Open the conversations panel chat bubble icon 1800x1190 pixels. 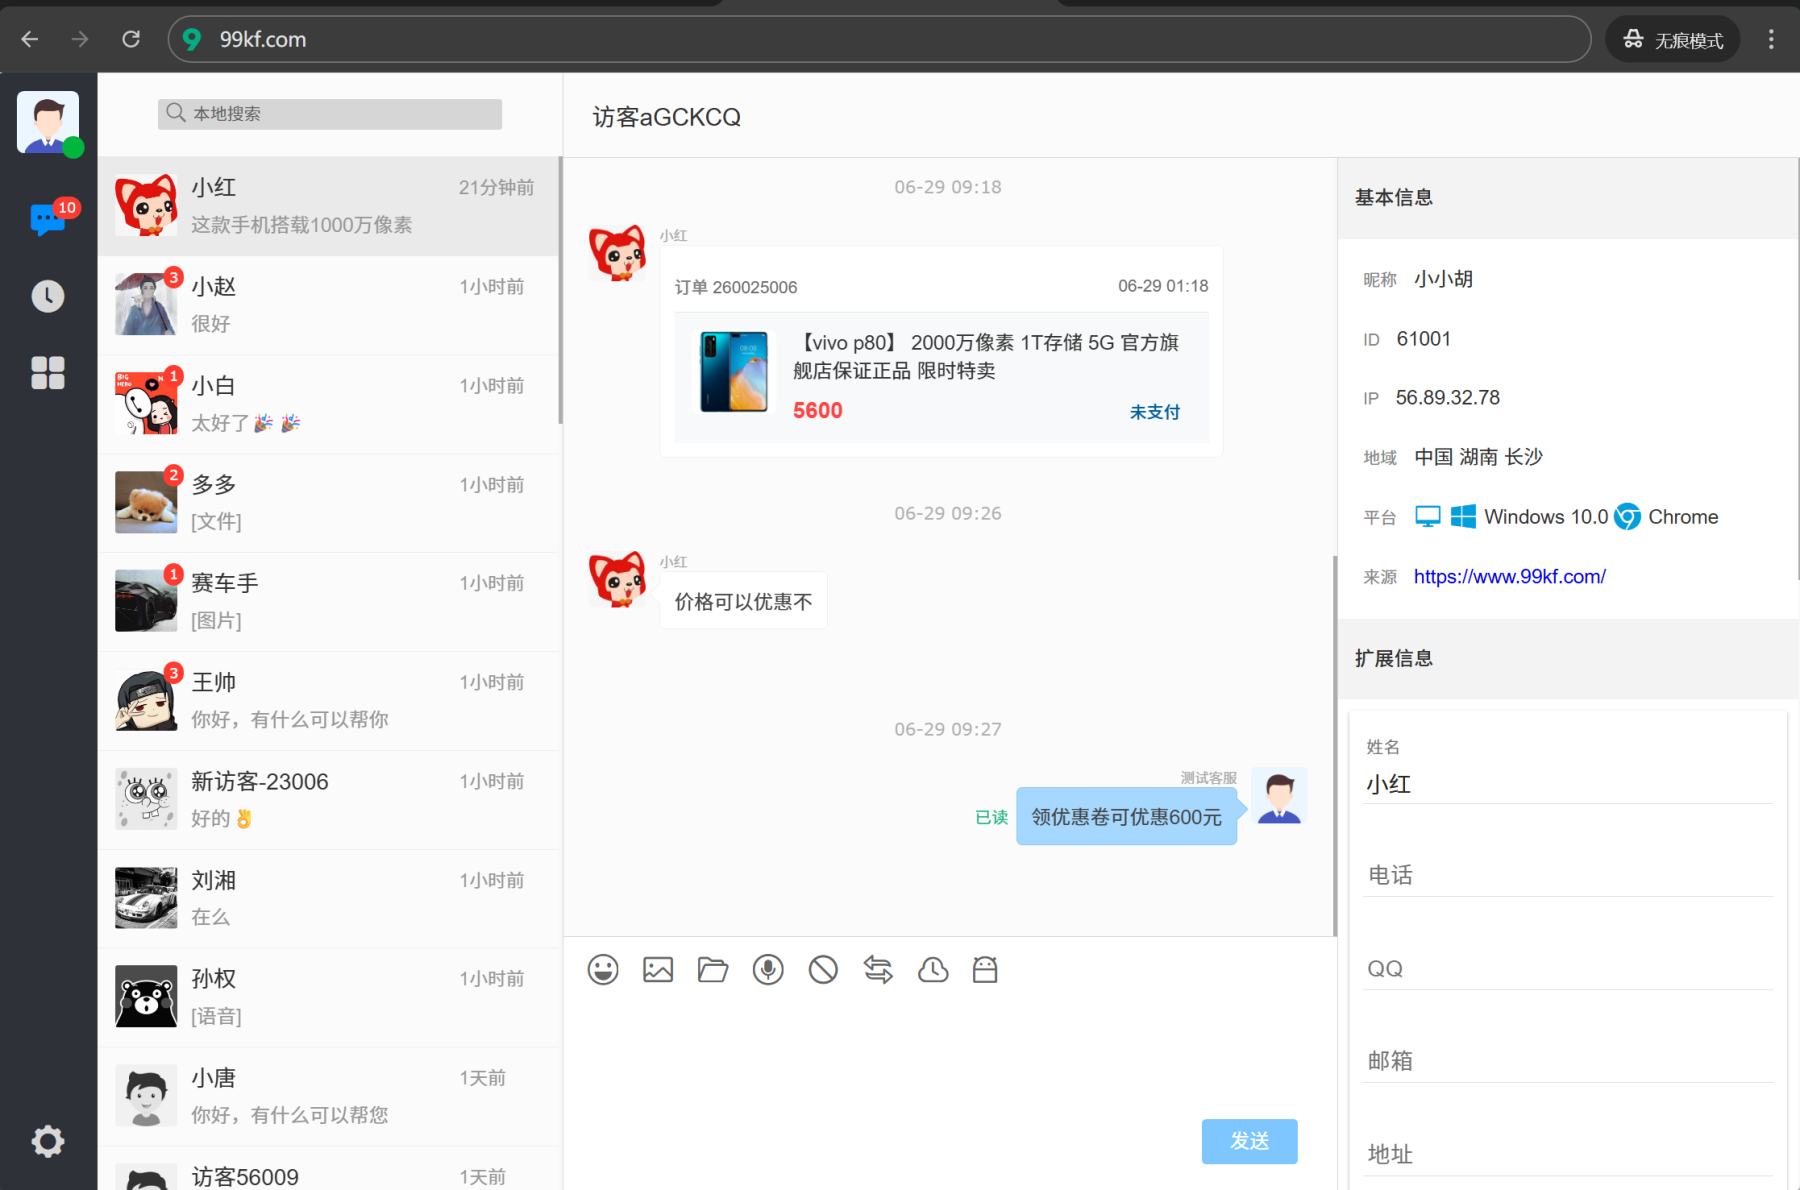click(x=47, y=219)
